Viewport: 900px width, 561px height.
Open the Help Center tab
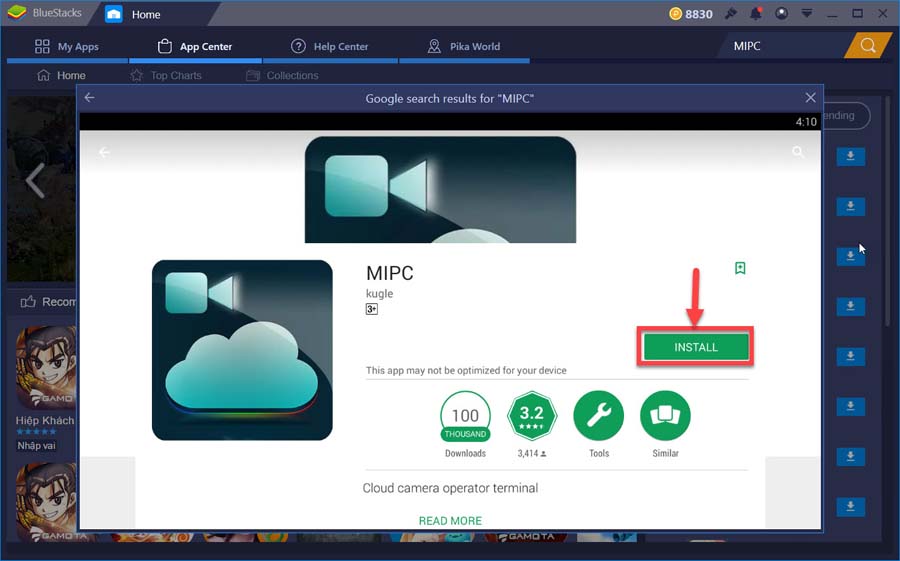tap(330, 47)
